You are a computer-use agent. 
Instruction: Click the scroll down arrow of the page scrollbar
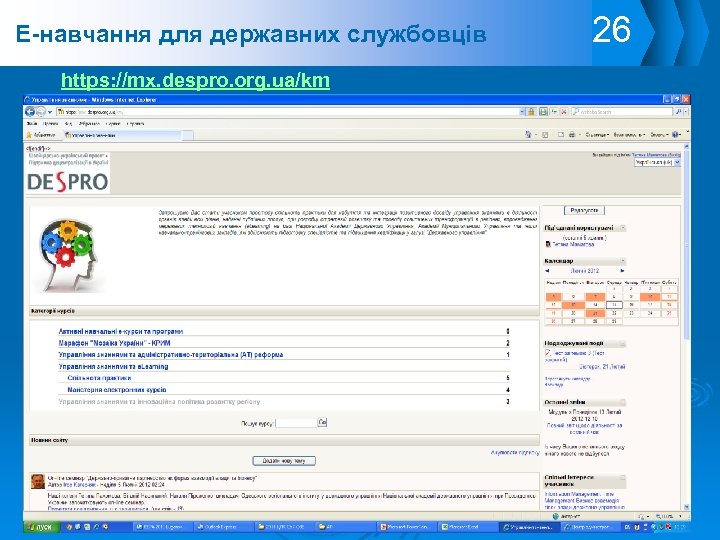(686, 507)
